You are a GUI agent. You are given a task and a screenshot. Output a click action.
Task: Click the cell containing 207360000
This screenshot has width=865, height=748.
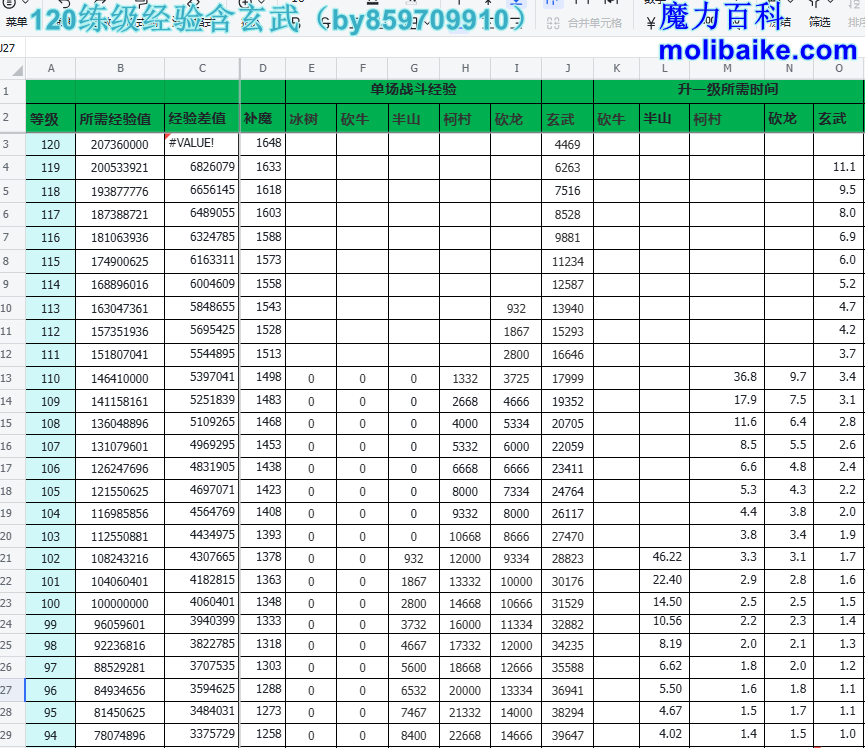(120, 145)
